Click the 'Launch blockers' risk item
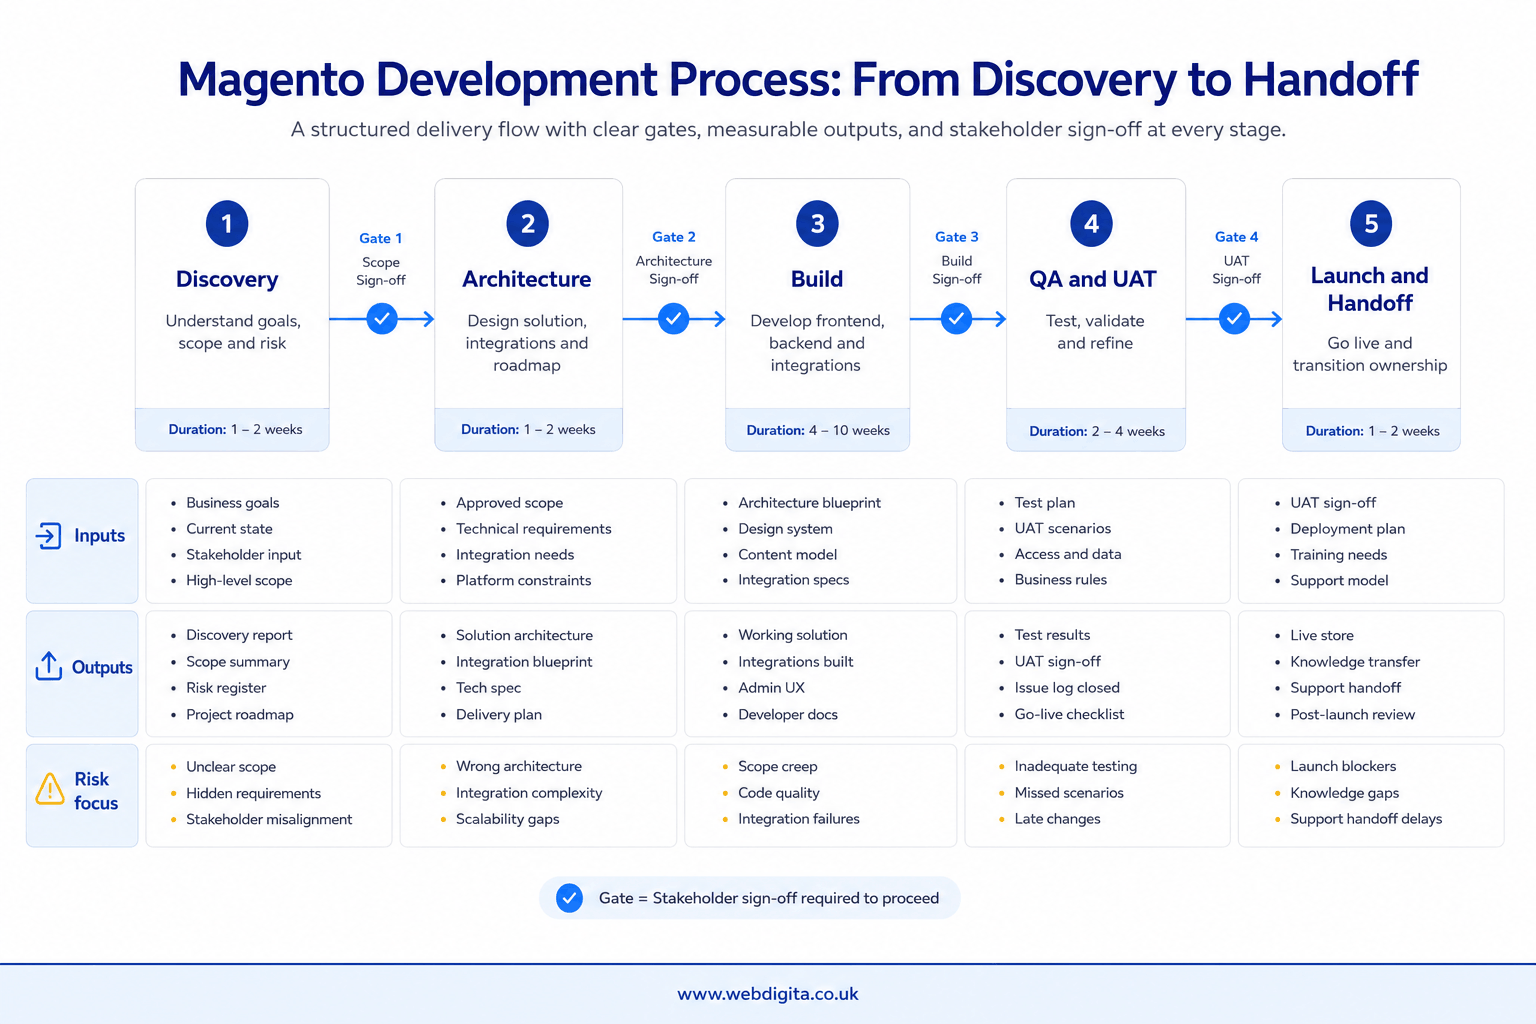 [x=1343, y=766]
